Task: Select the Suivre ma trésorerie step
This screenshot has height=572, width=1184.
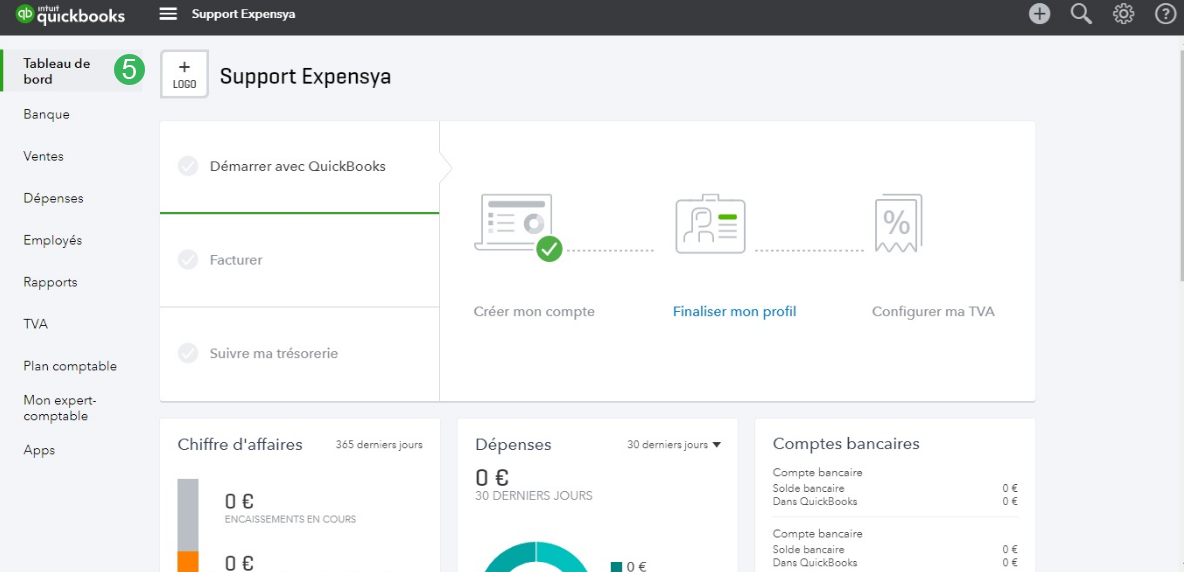Action: (300, 354)
